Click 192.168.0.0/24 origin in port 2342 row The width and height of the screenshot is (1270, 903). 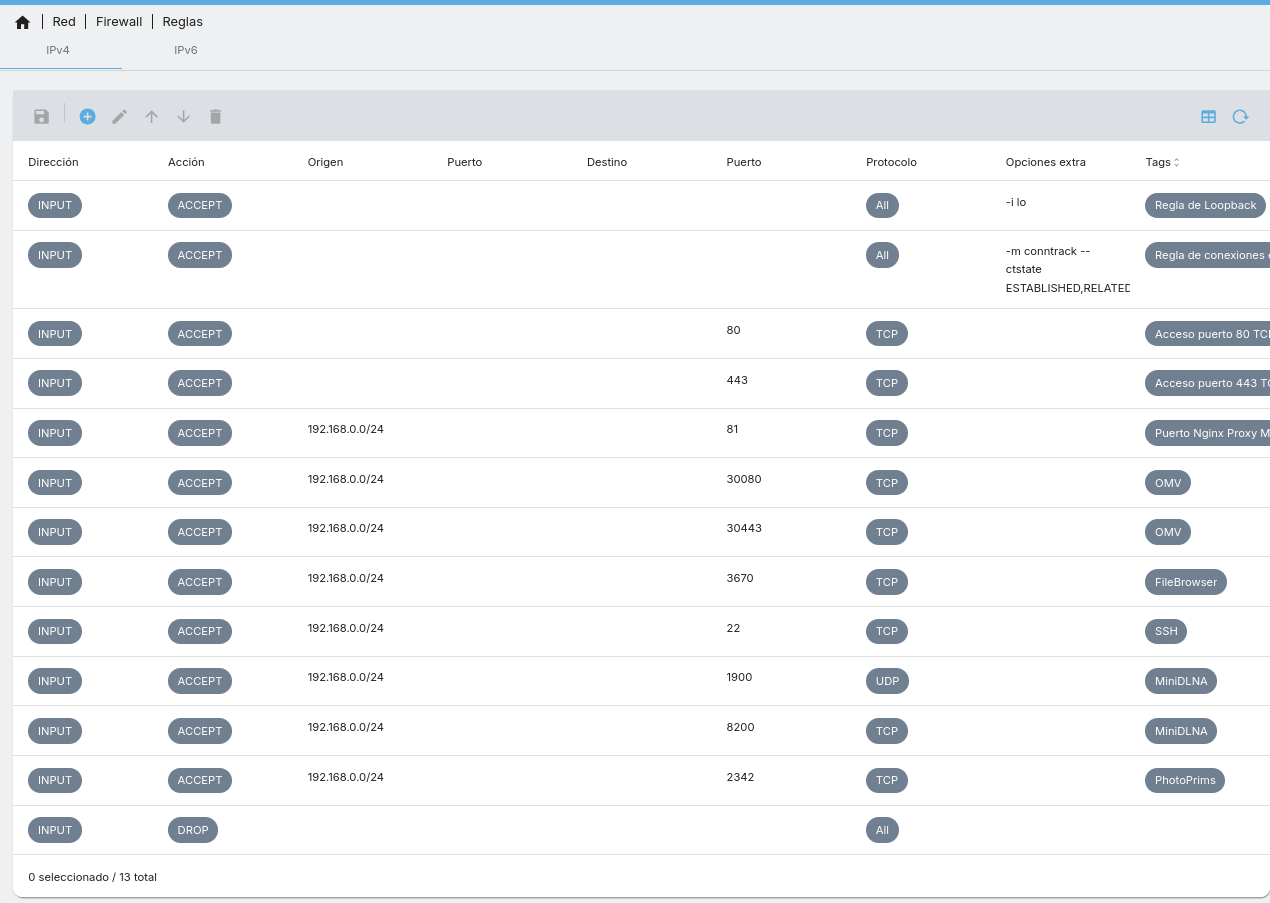(x=346, y=777)
